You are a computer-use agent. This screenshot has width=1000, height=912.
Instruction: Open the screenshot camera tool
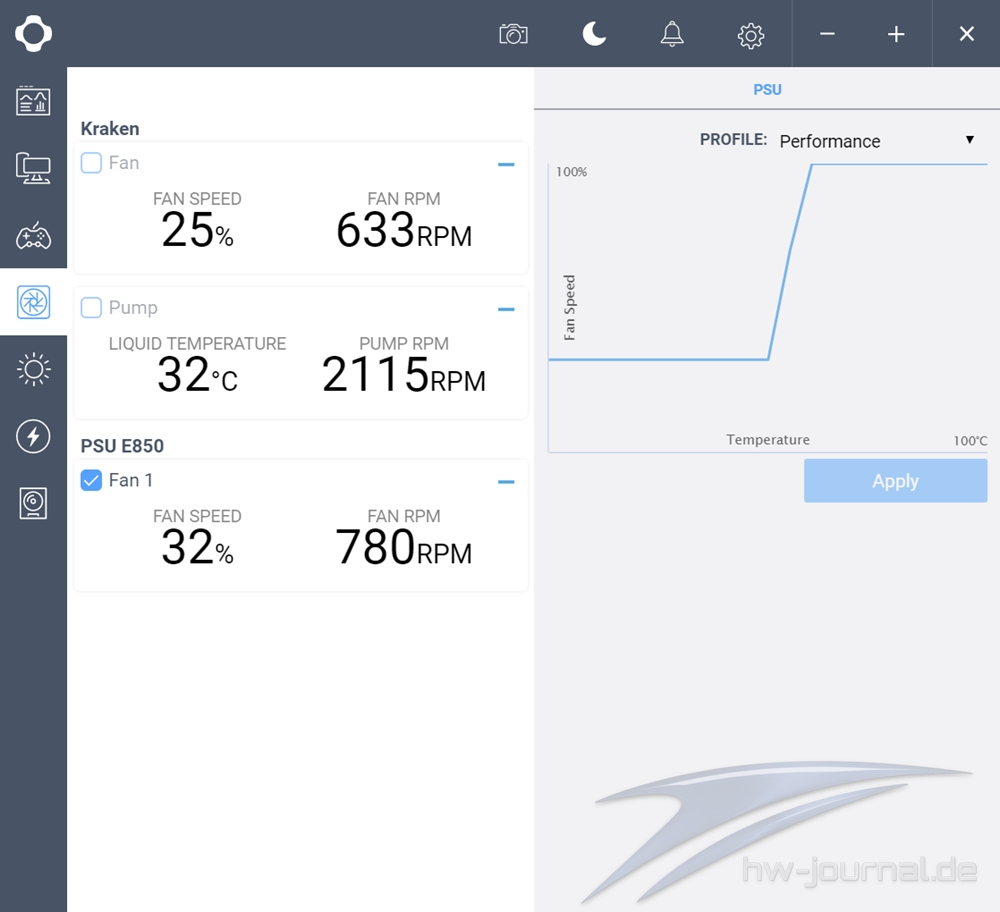(x=513, y=34)
